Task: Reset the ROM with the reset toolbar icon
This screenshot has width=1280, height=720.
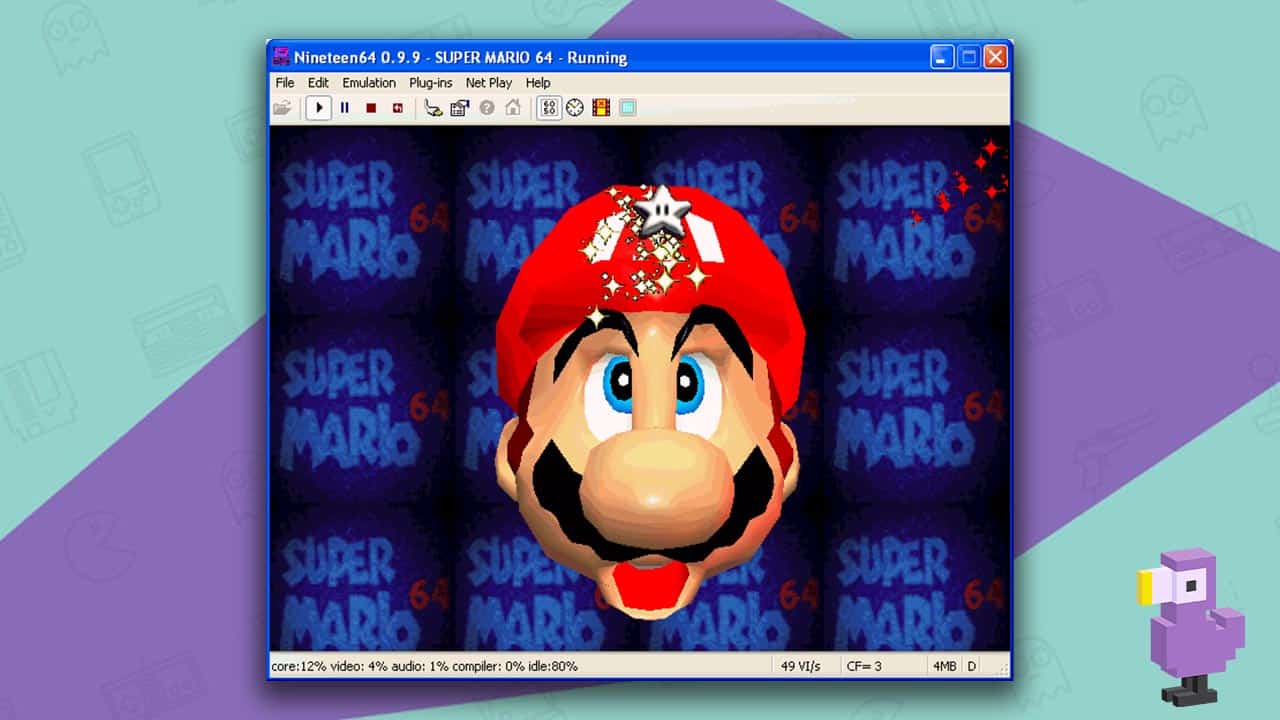Action: [x=396, y=107]
